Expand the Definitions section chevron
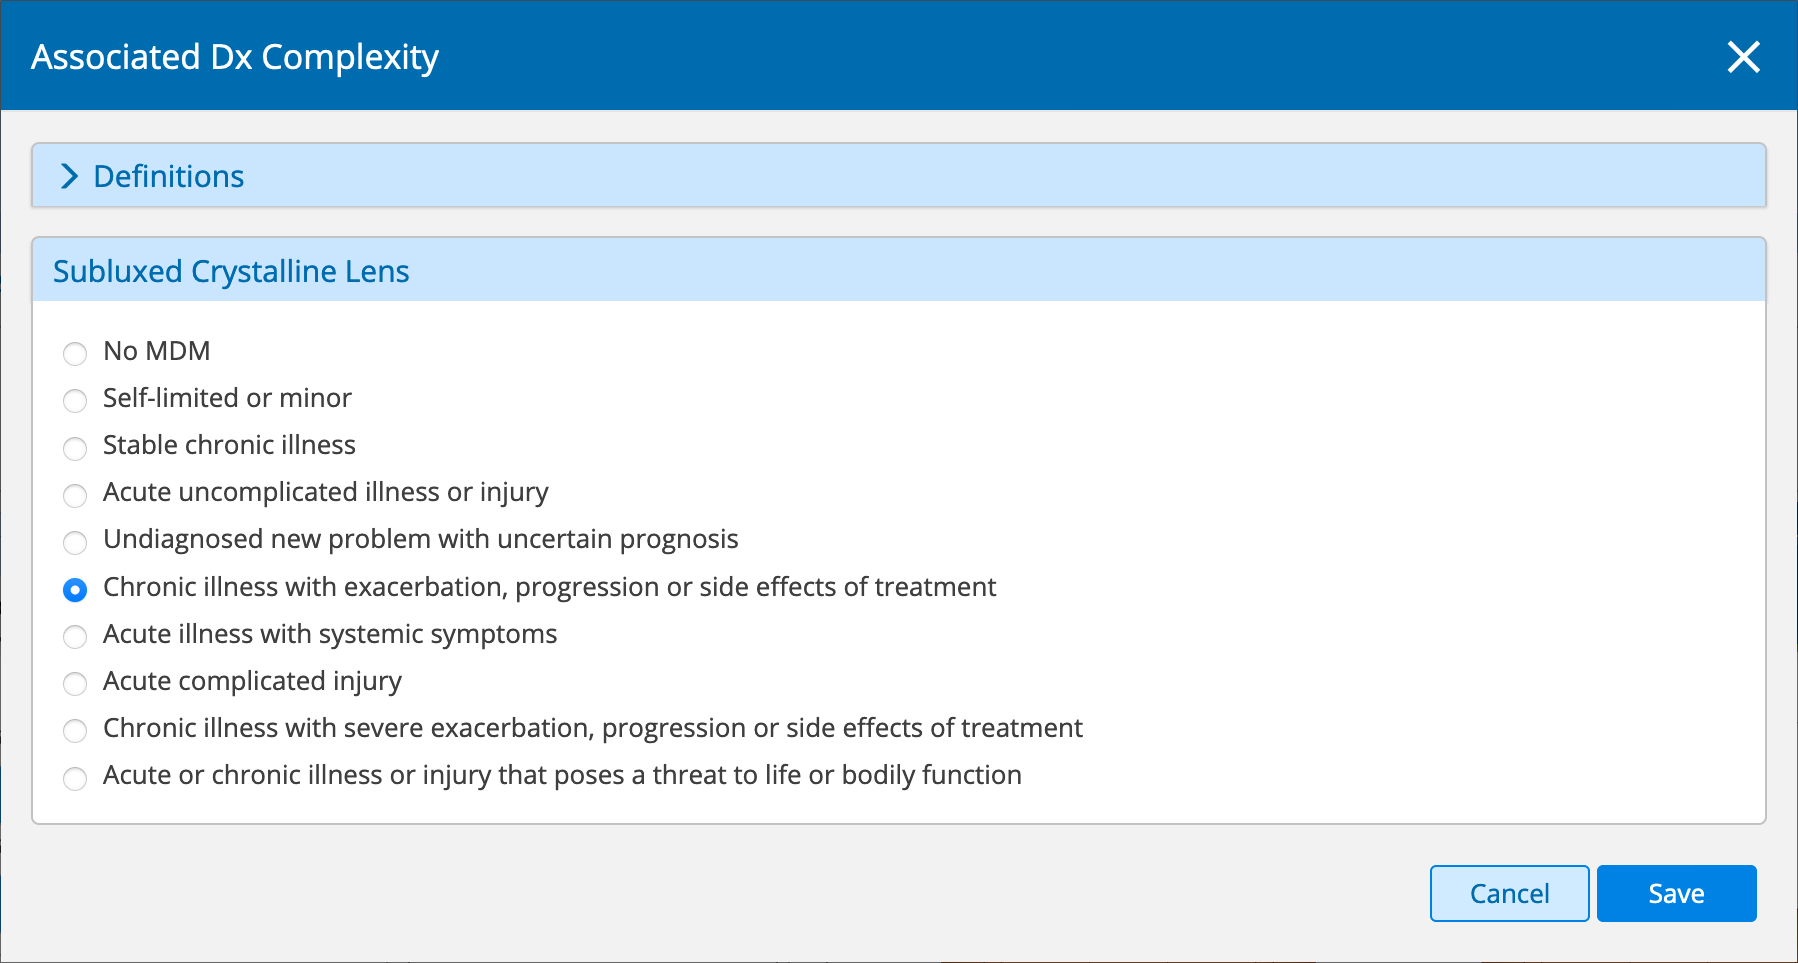The width and height of the screenshot is (1798, 963). [69, 177]
